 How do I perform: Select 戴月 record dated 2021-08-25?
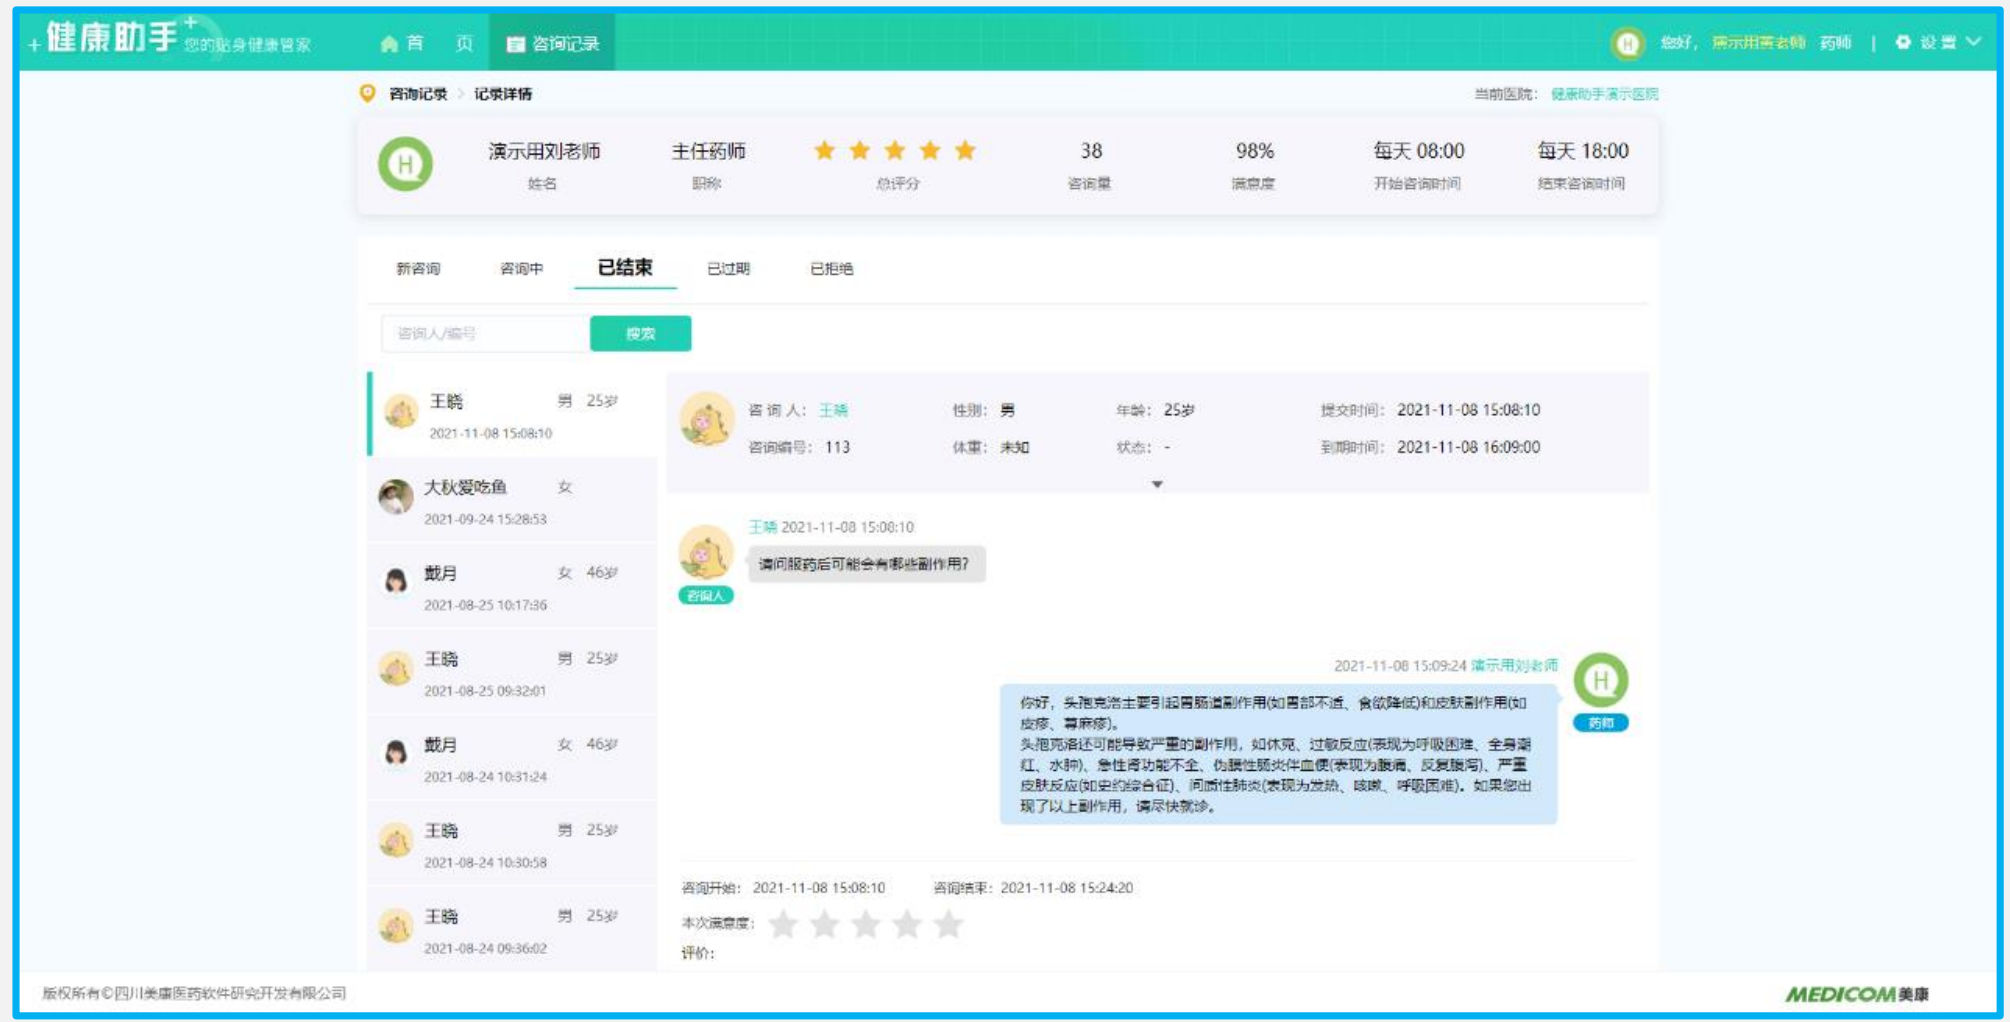coord(512,587)
